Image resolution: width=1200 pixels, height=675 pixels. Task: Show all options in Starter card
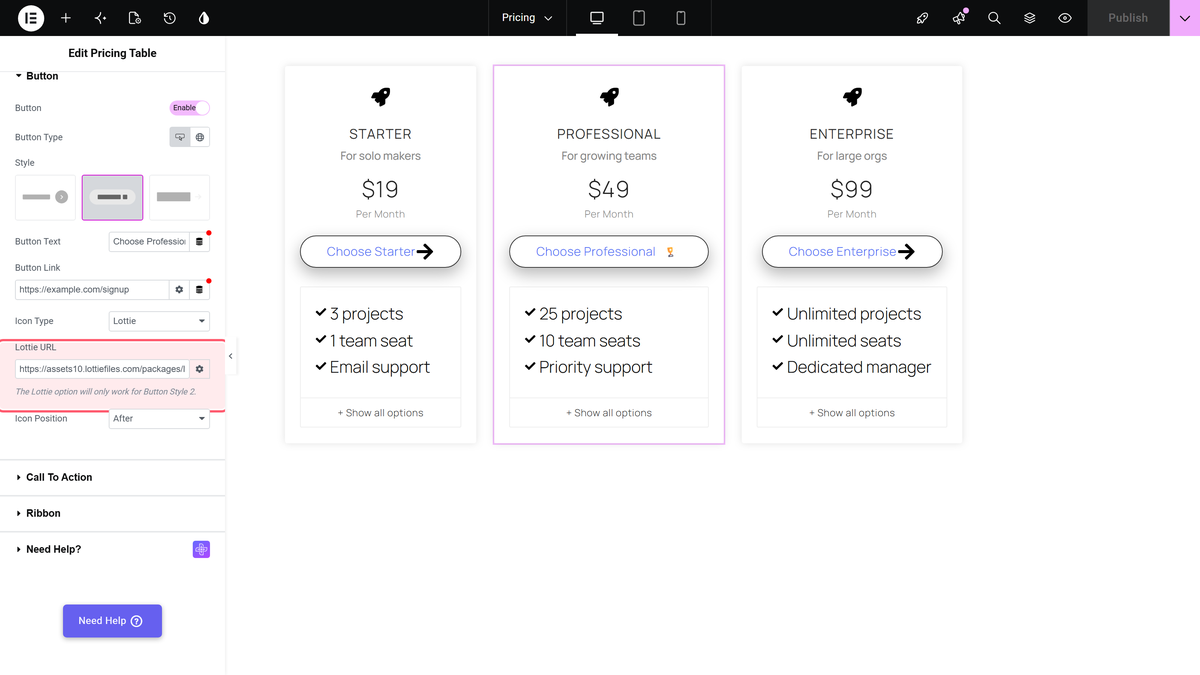tap(380, 413)
